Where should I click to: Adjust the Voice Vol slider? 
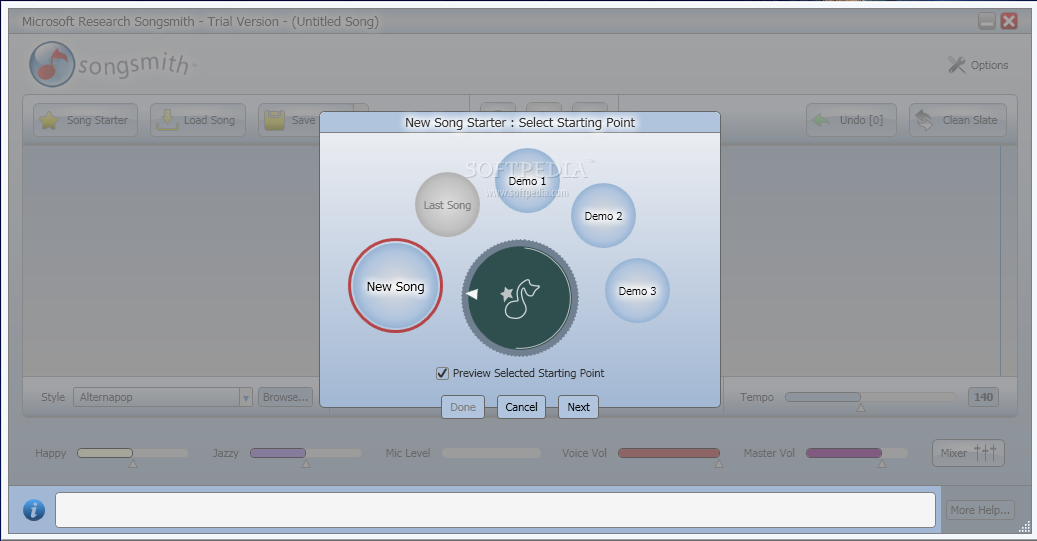669,453
